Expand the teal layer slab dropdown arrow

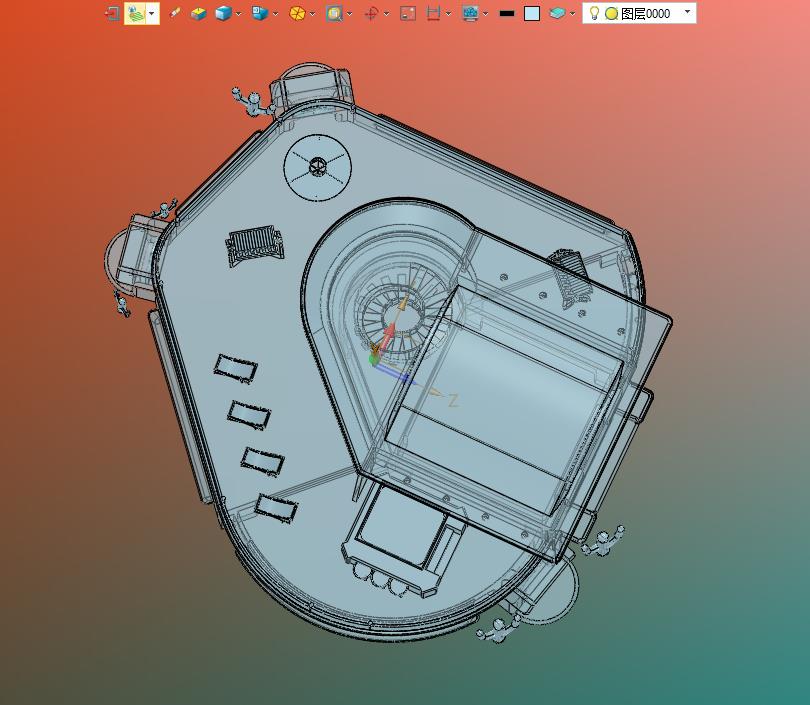click(572, 14)
